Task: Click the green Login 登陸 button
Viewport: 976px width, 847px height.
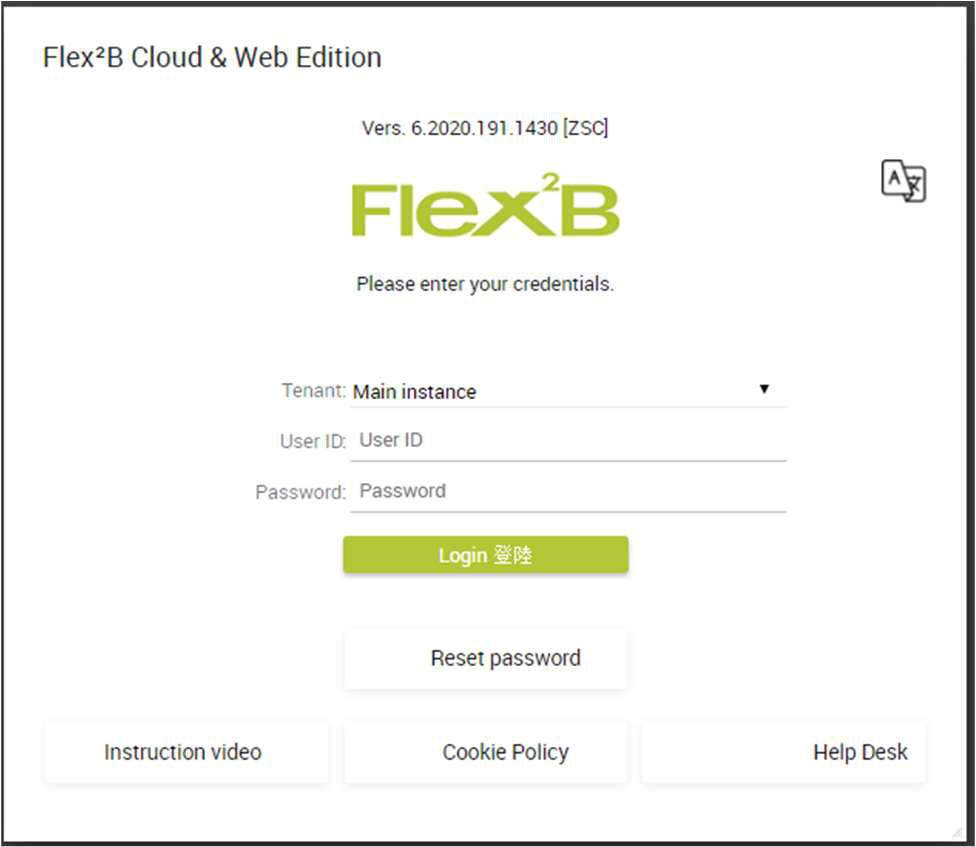Action: (x=486, y=555)
